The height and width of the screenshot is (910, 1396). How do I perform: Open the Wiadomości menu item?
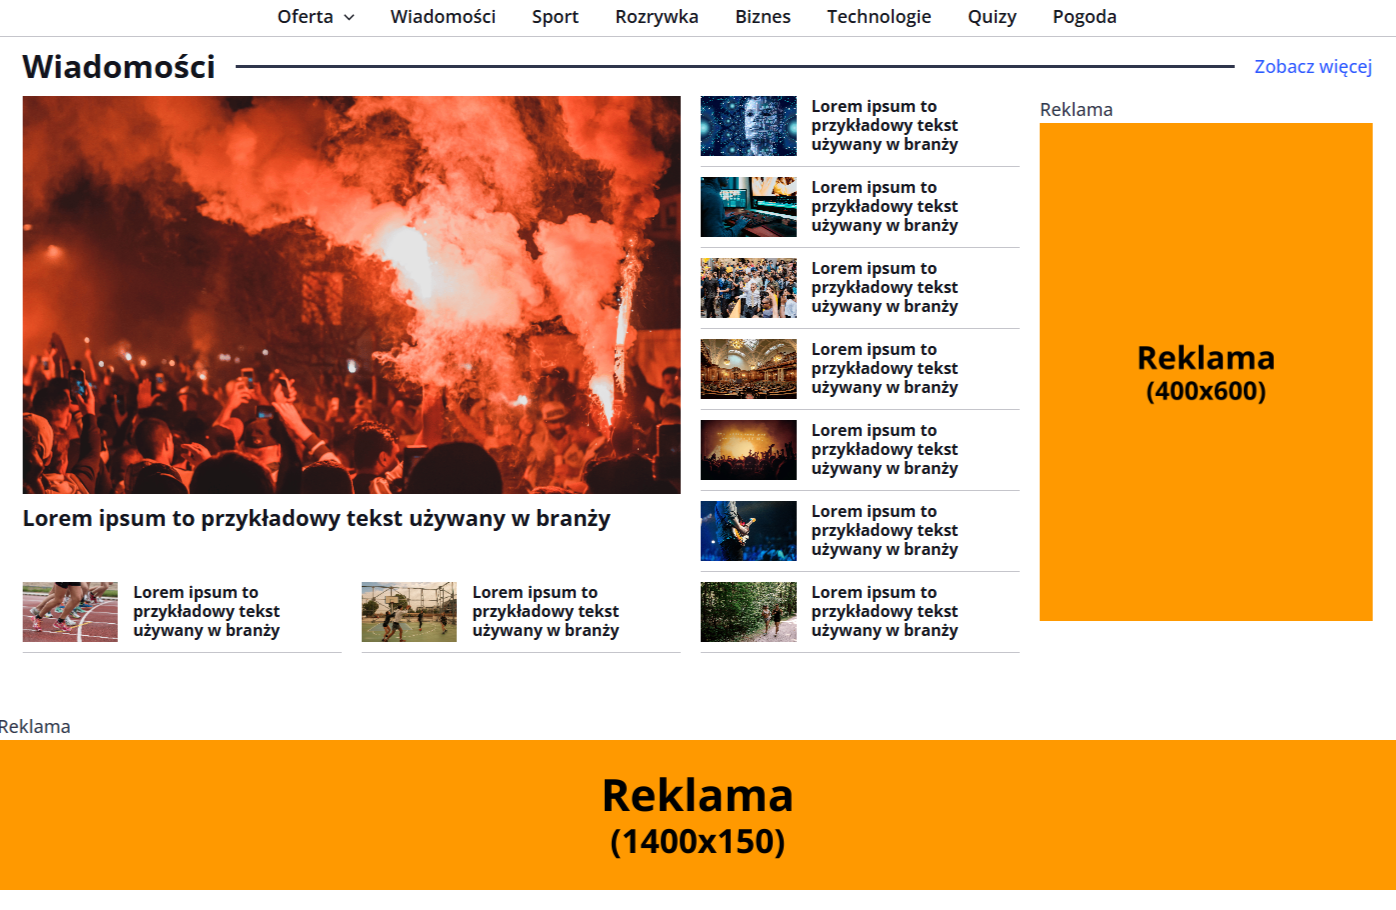[442, 17]
